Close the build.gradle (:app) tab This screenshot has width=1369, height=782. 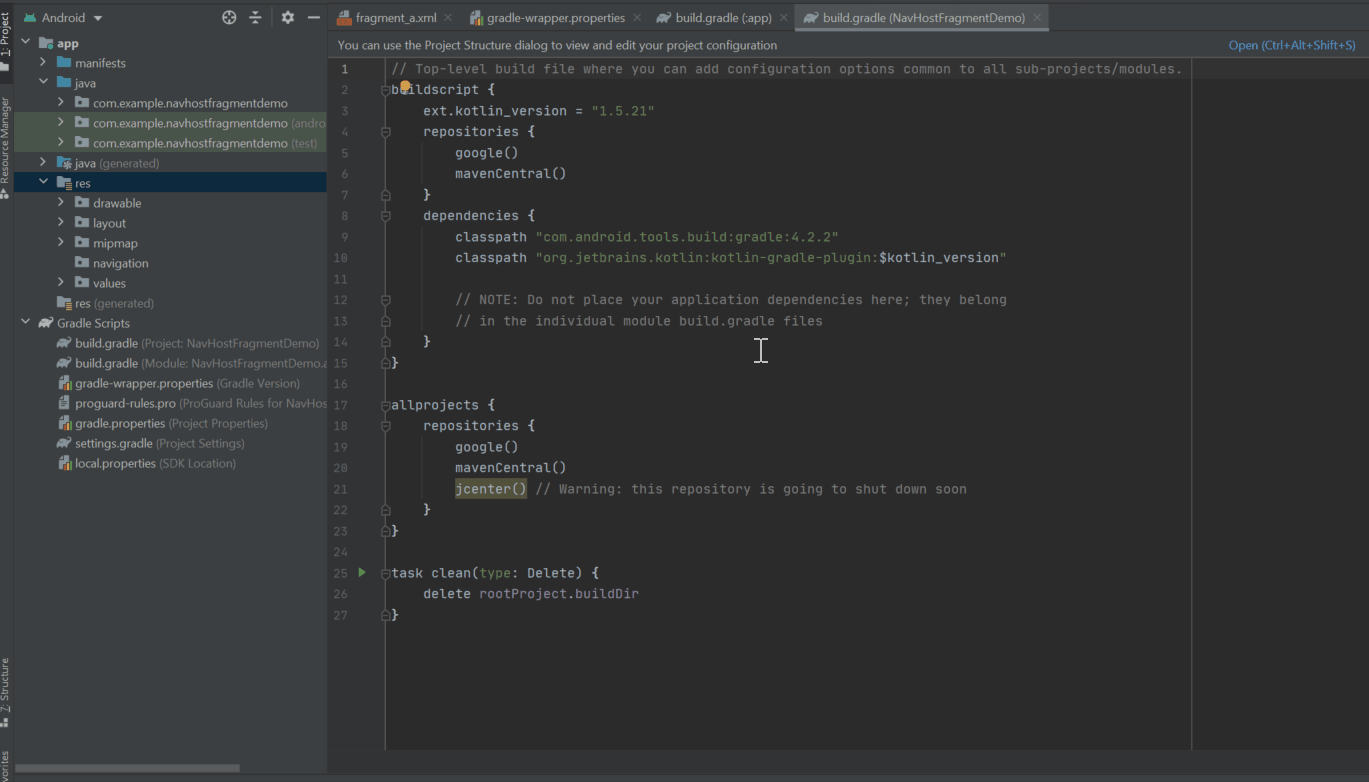782,18
